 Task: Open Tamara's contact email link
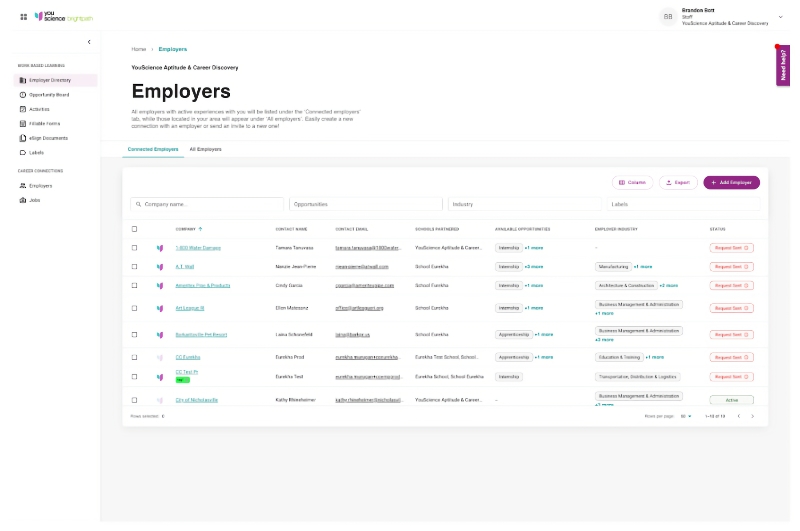tap(367, 248)
